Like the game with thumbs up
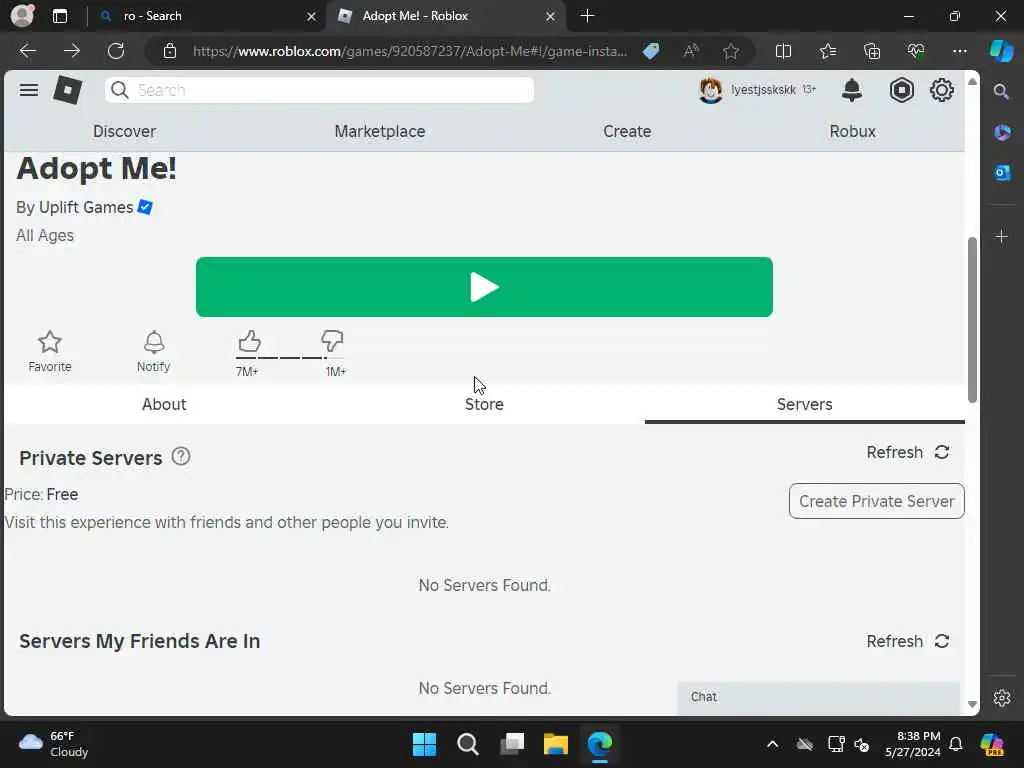1024x768 pixels. coord(249,341)
